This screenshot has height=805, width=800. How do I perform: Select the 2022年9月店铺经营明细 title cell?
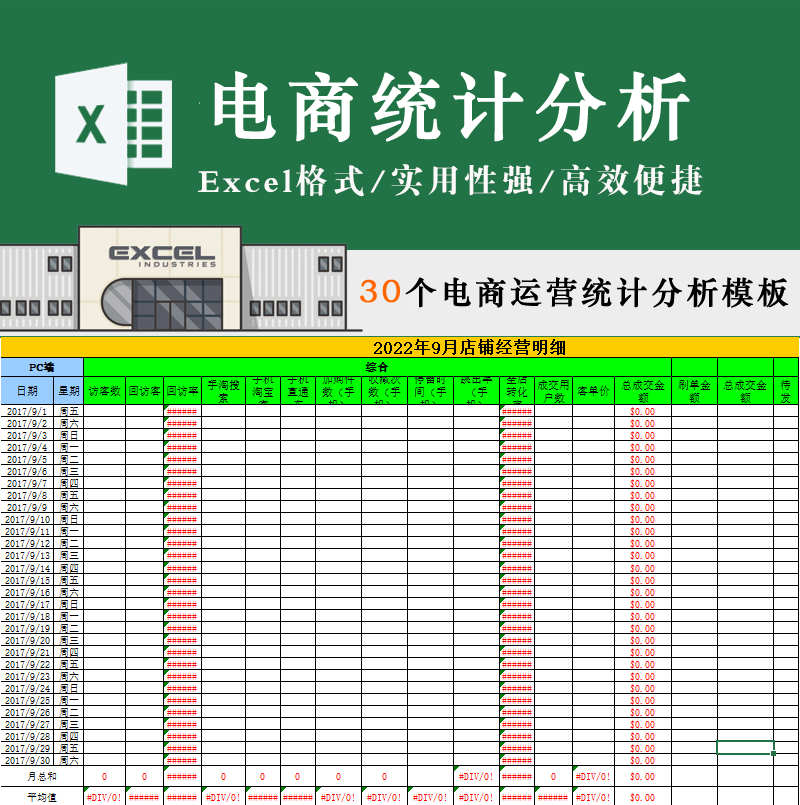[400, 348]
